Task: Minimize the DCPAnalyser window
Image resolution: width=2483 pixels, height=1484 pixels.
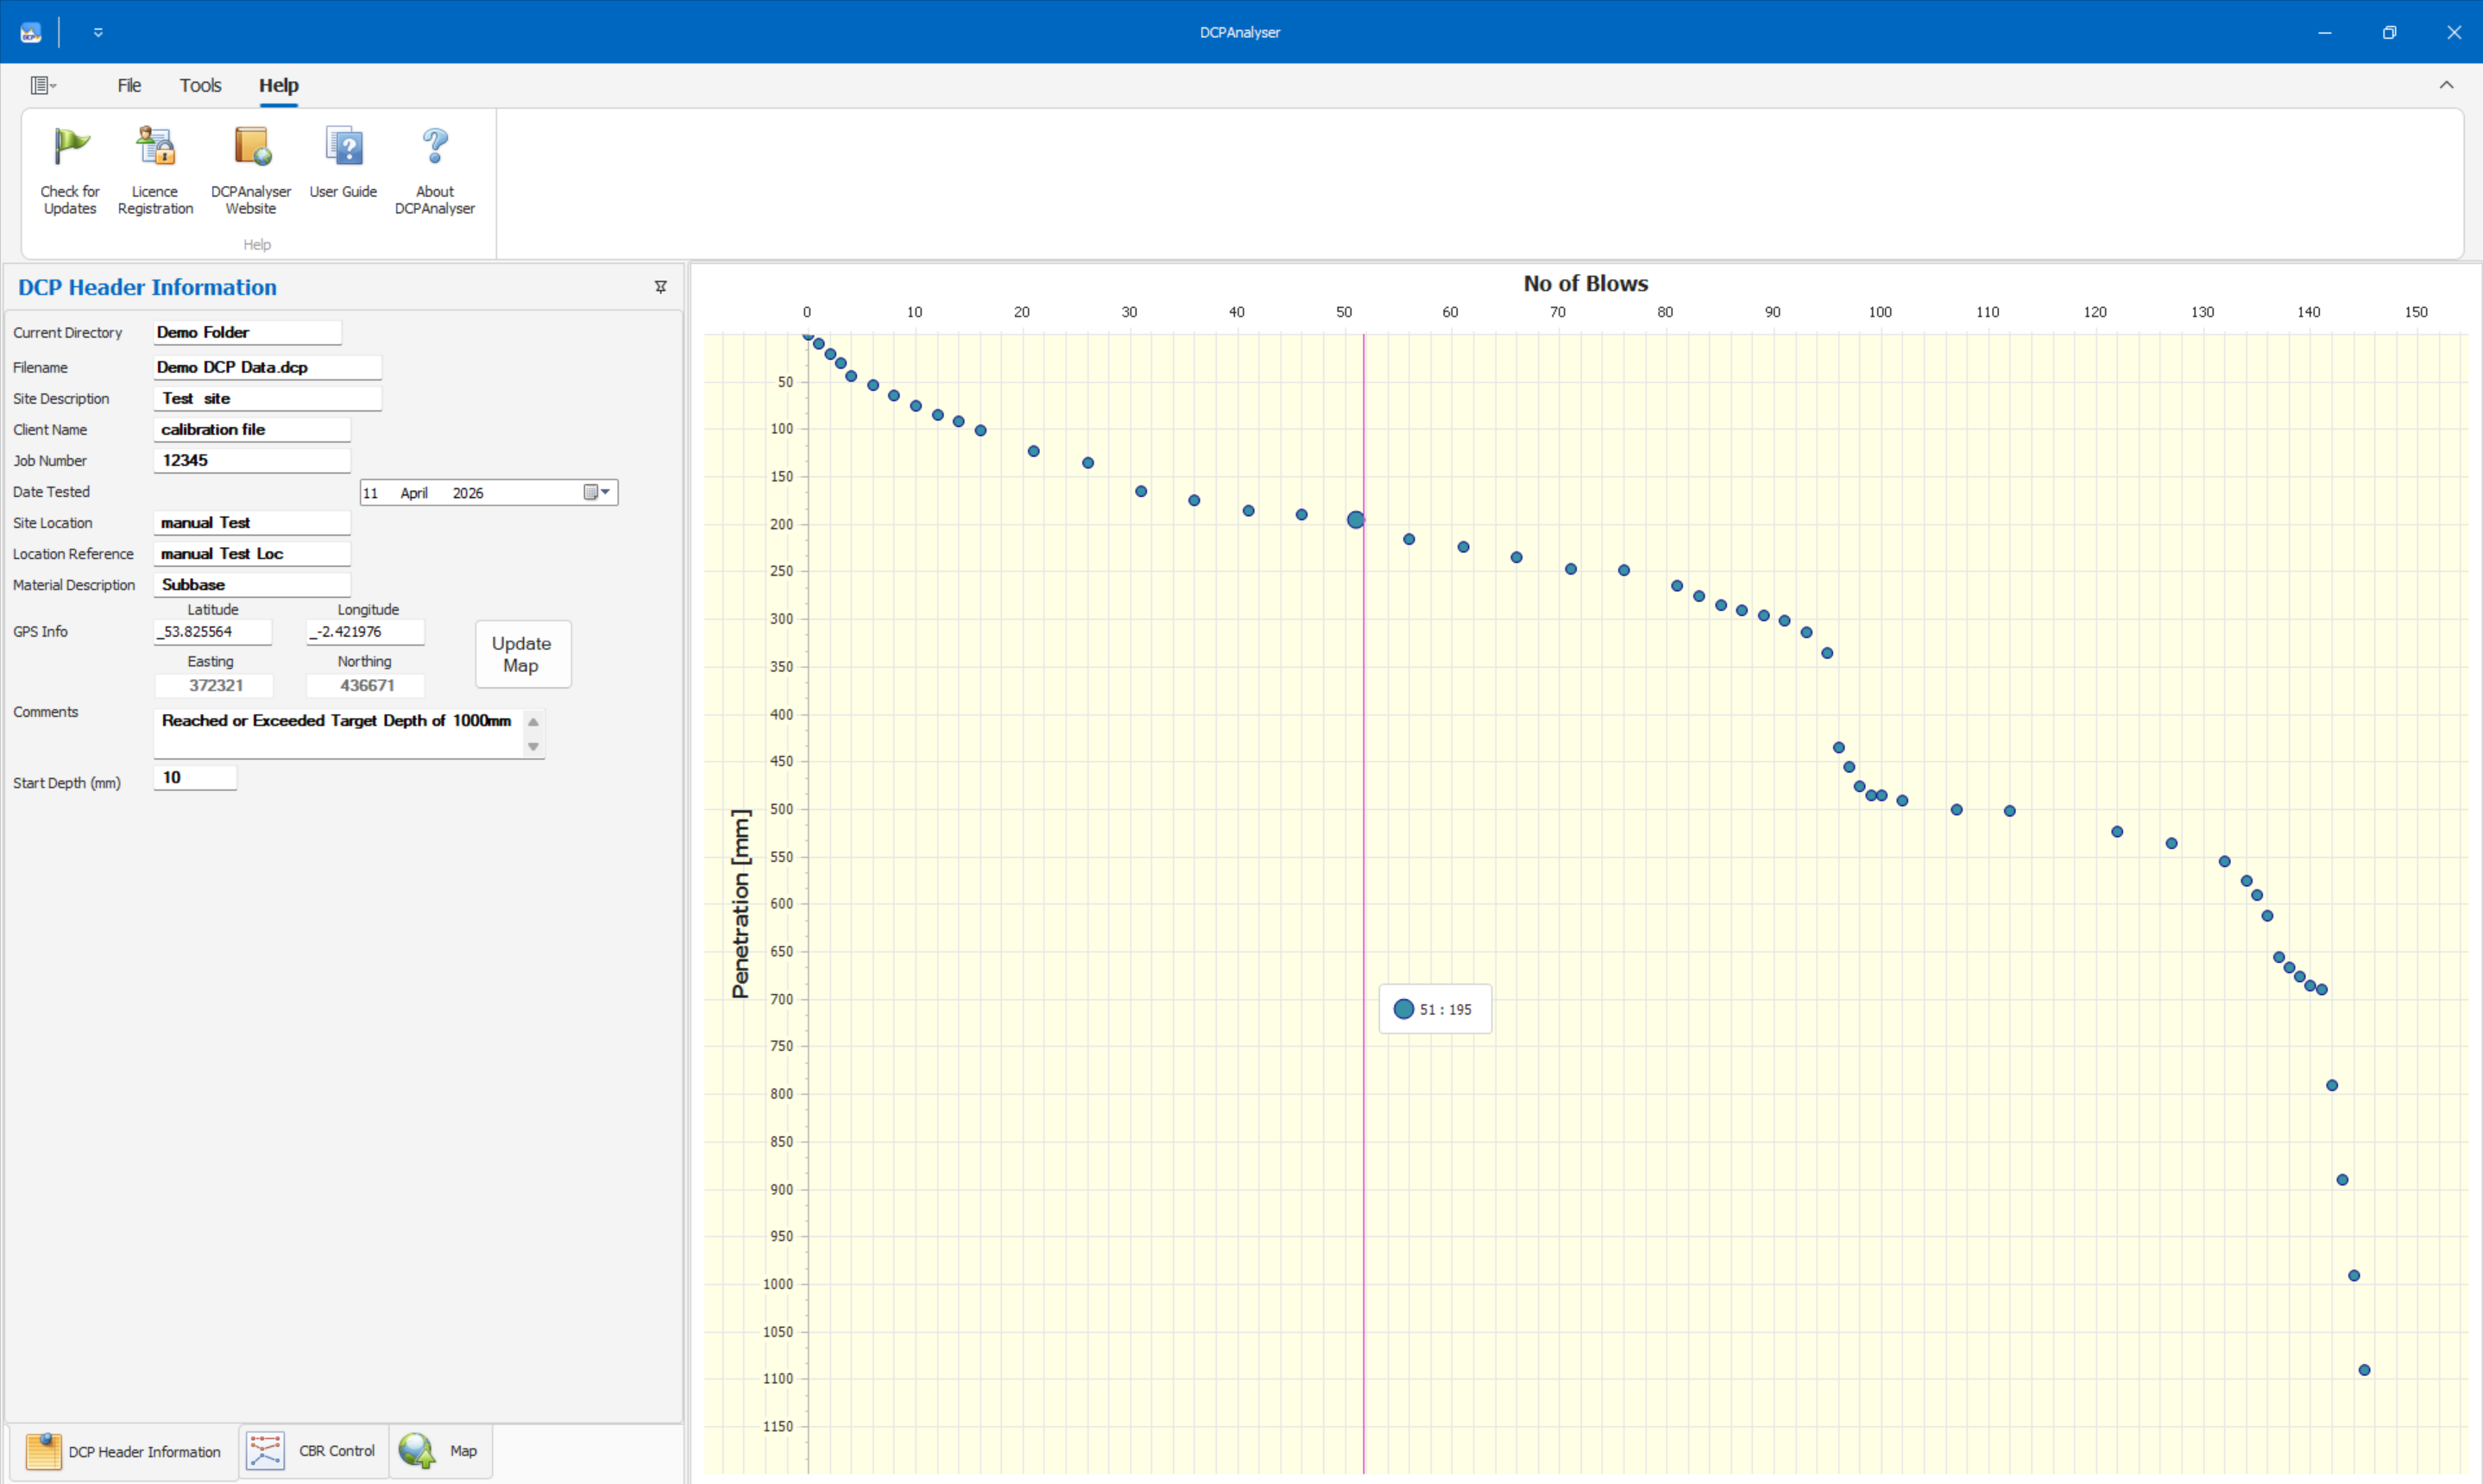Action: pyautogui.click(x=2324, y=32)
